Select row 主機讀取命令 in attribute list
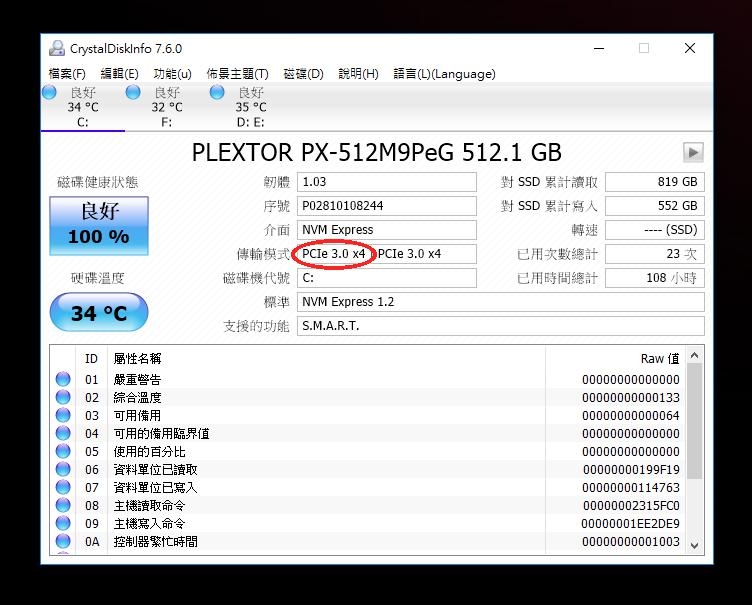The height and width of the screenshot is (605, 752). pos(368,505)
